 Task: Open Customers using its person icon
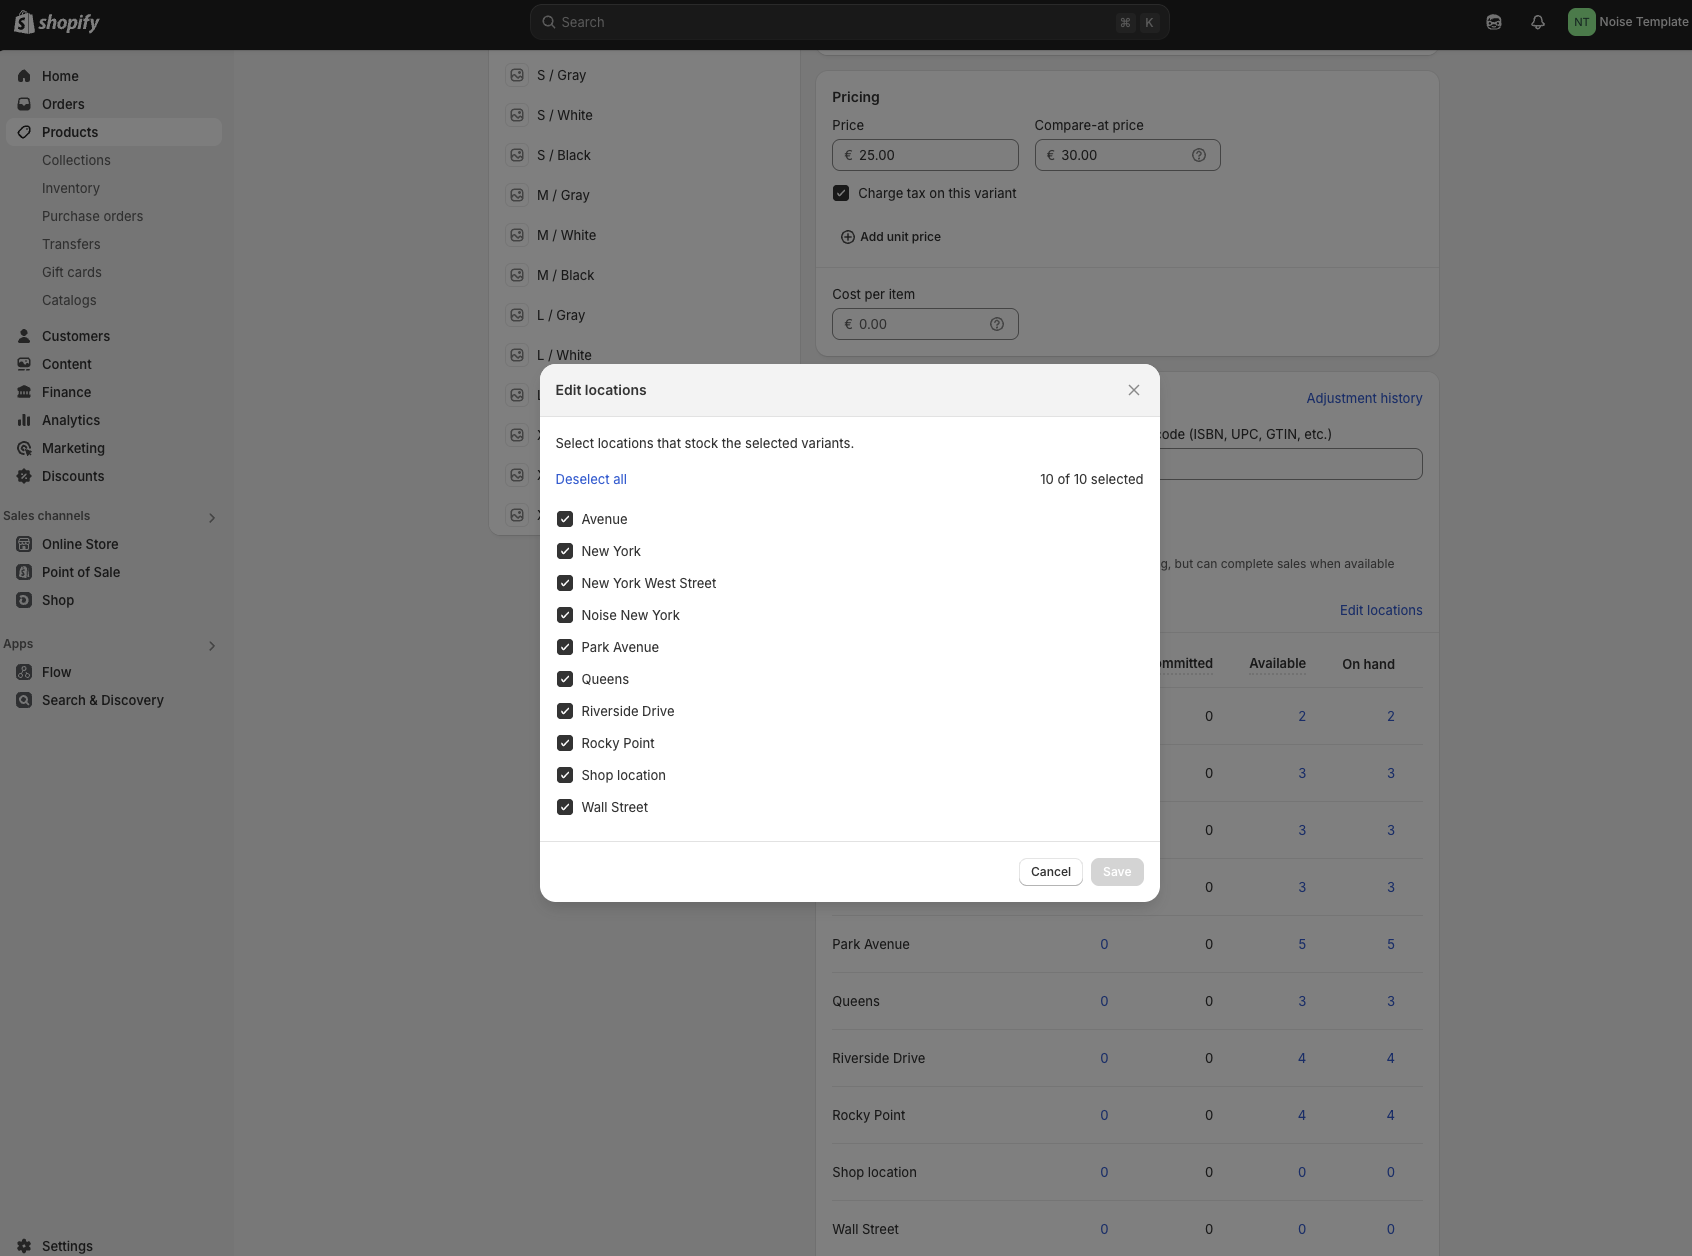point(23,336)
